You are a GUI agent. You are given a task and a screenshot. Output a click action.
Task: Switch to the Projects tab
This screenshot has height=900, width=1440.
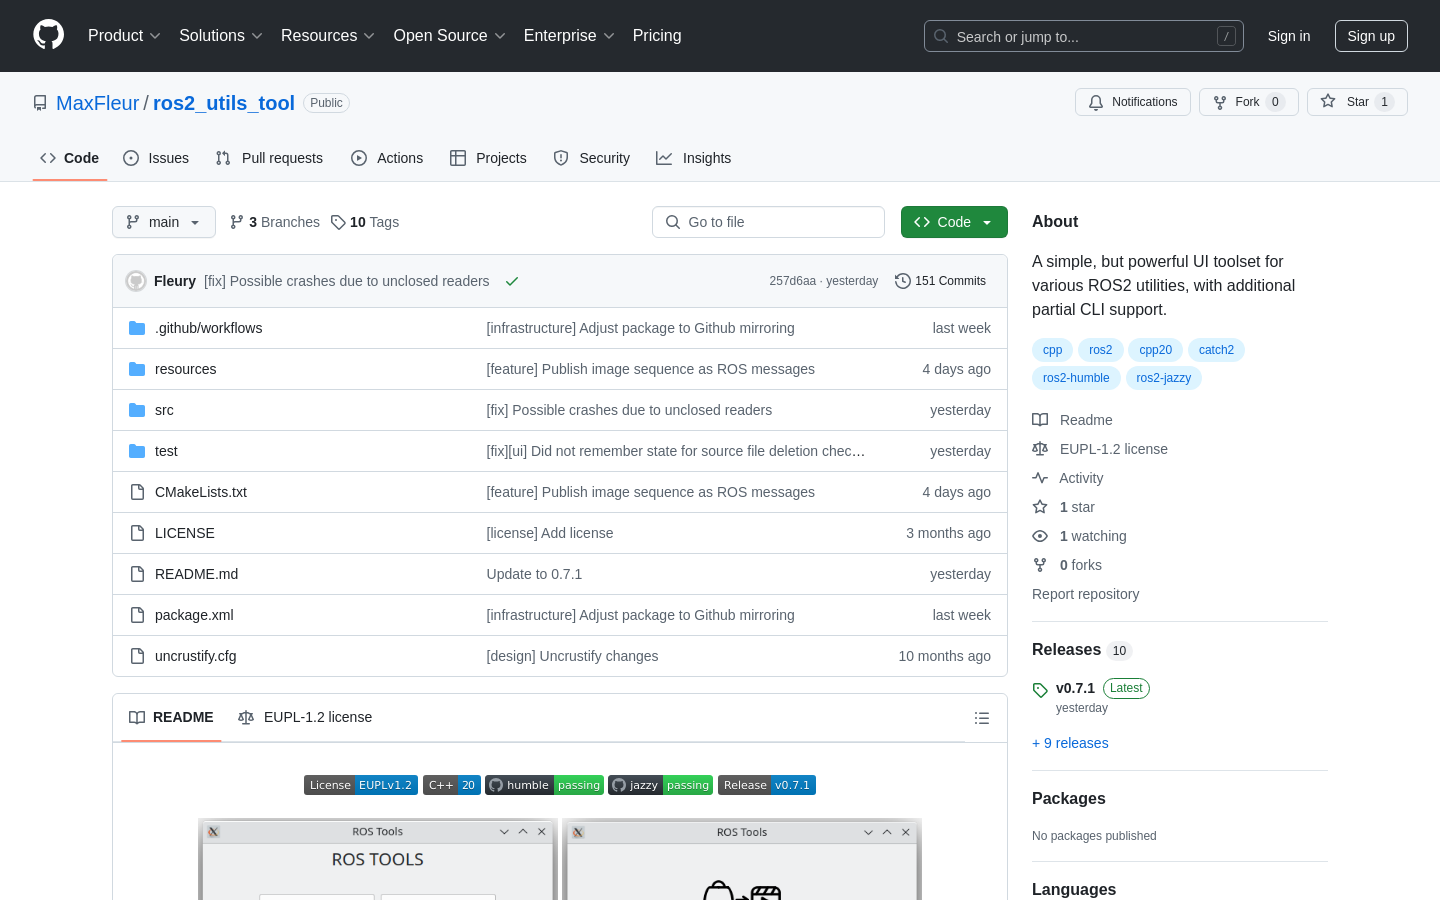pyautogui.click(x=488, y=158)
